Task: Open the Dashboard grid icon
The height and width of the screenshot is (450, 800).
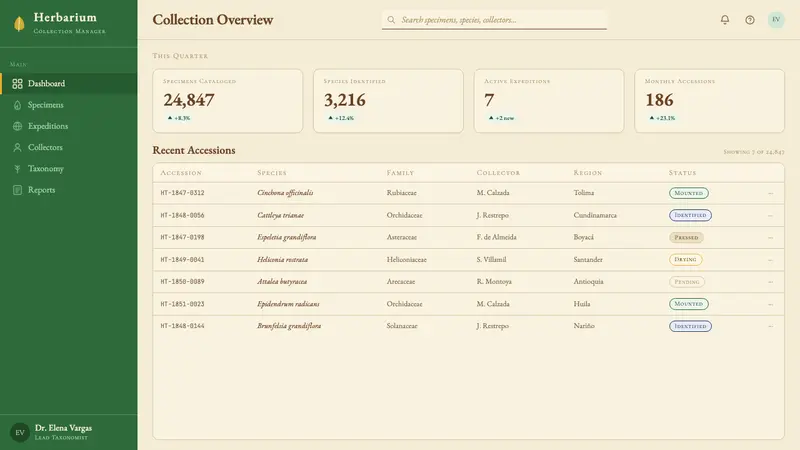Action: [x=17, y=84]
